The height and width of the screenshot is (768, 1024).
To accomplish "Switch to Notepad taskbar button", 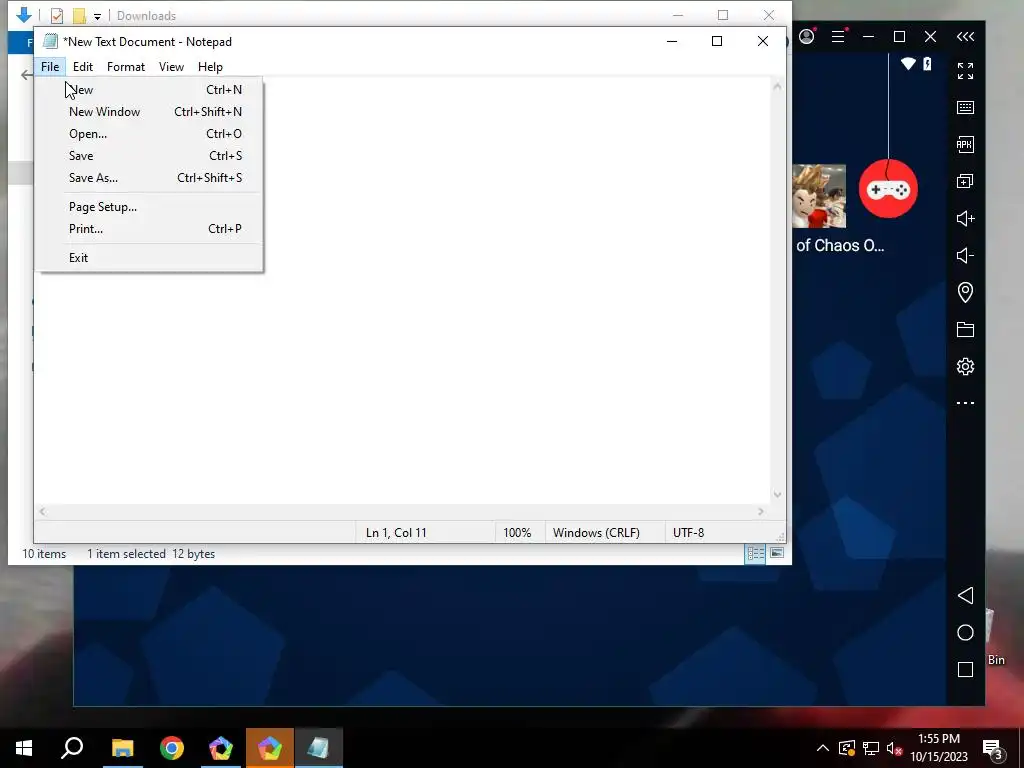I will [x=319, y=748].
